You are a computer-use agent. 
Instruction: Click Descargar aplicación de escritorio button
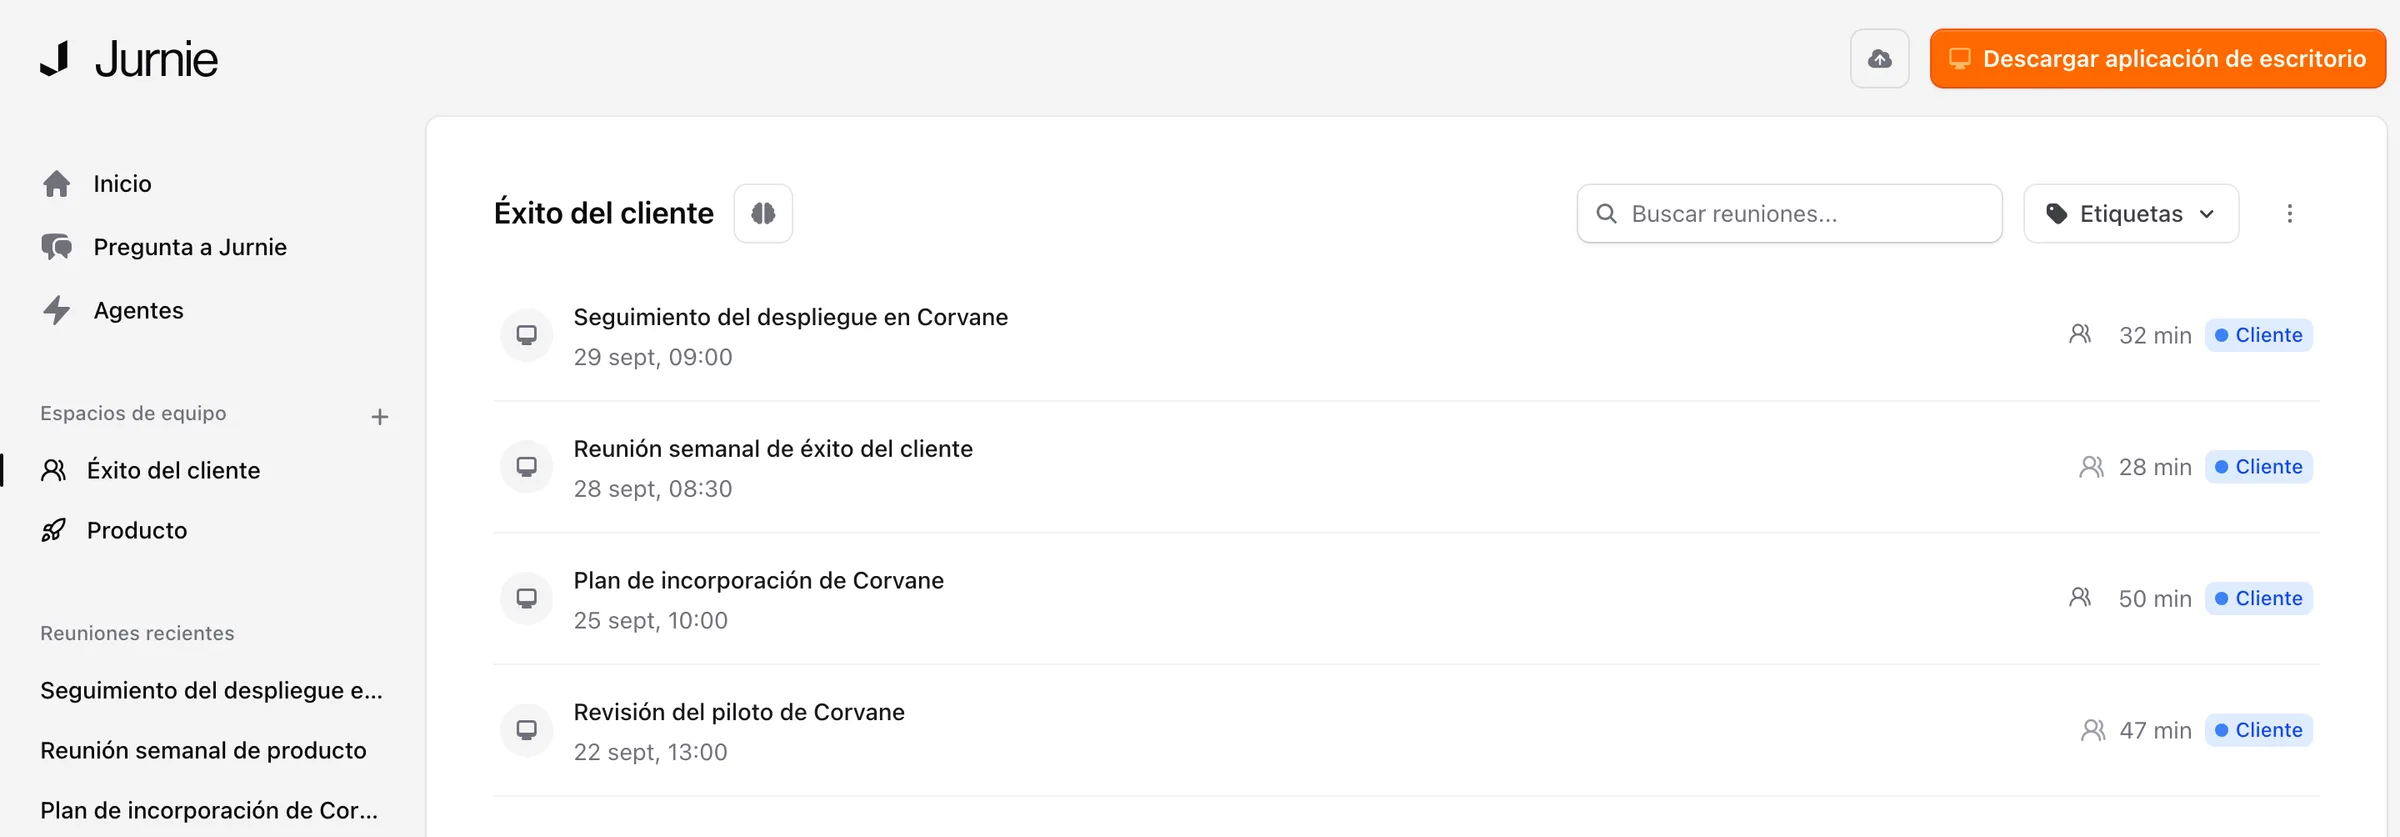pyautogui.click(x=2158, y=59)
